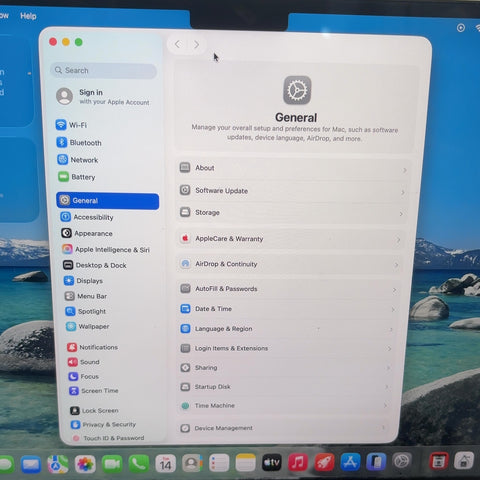Image resolution: width=480 pixels, height=480 pixels.
Task: Select Network in the sidebar
Action: click(x=78, y=160)
